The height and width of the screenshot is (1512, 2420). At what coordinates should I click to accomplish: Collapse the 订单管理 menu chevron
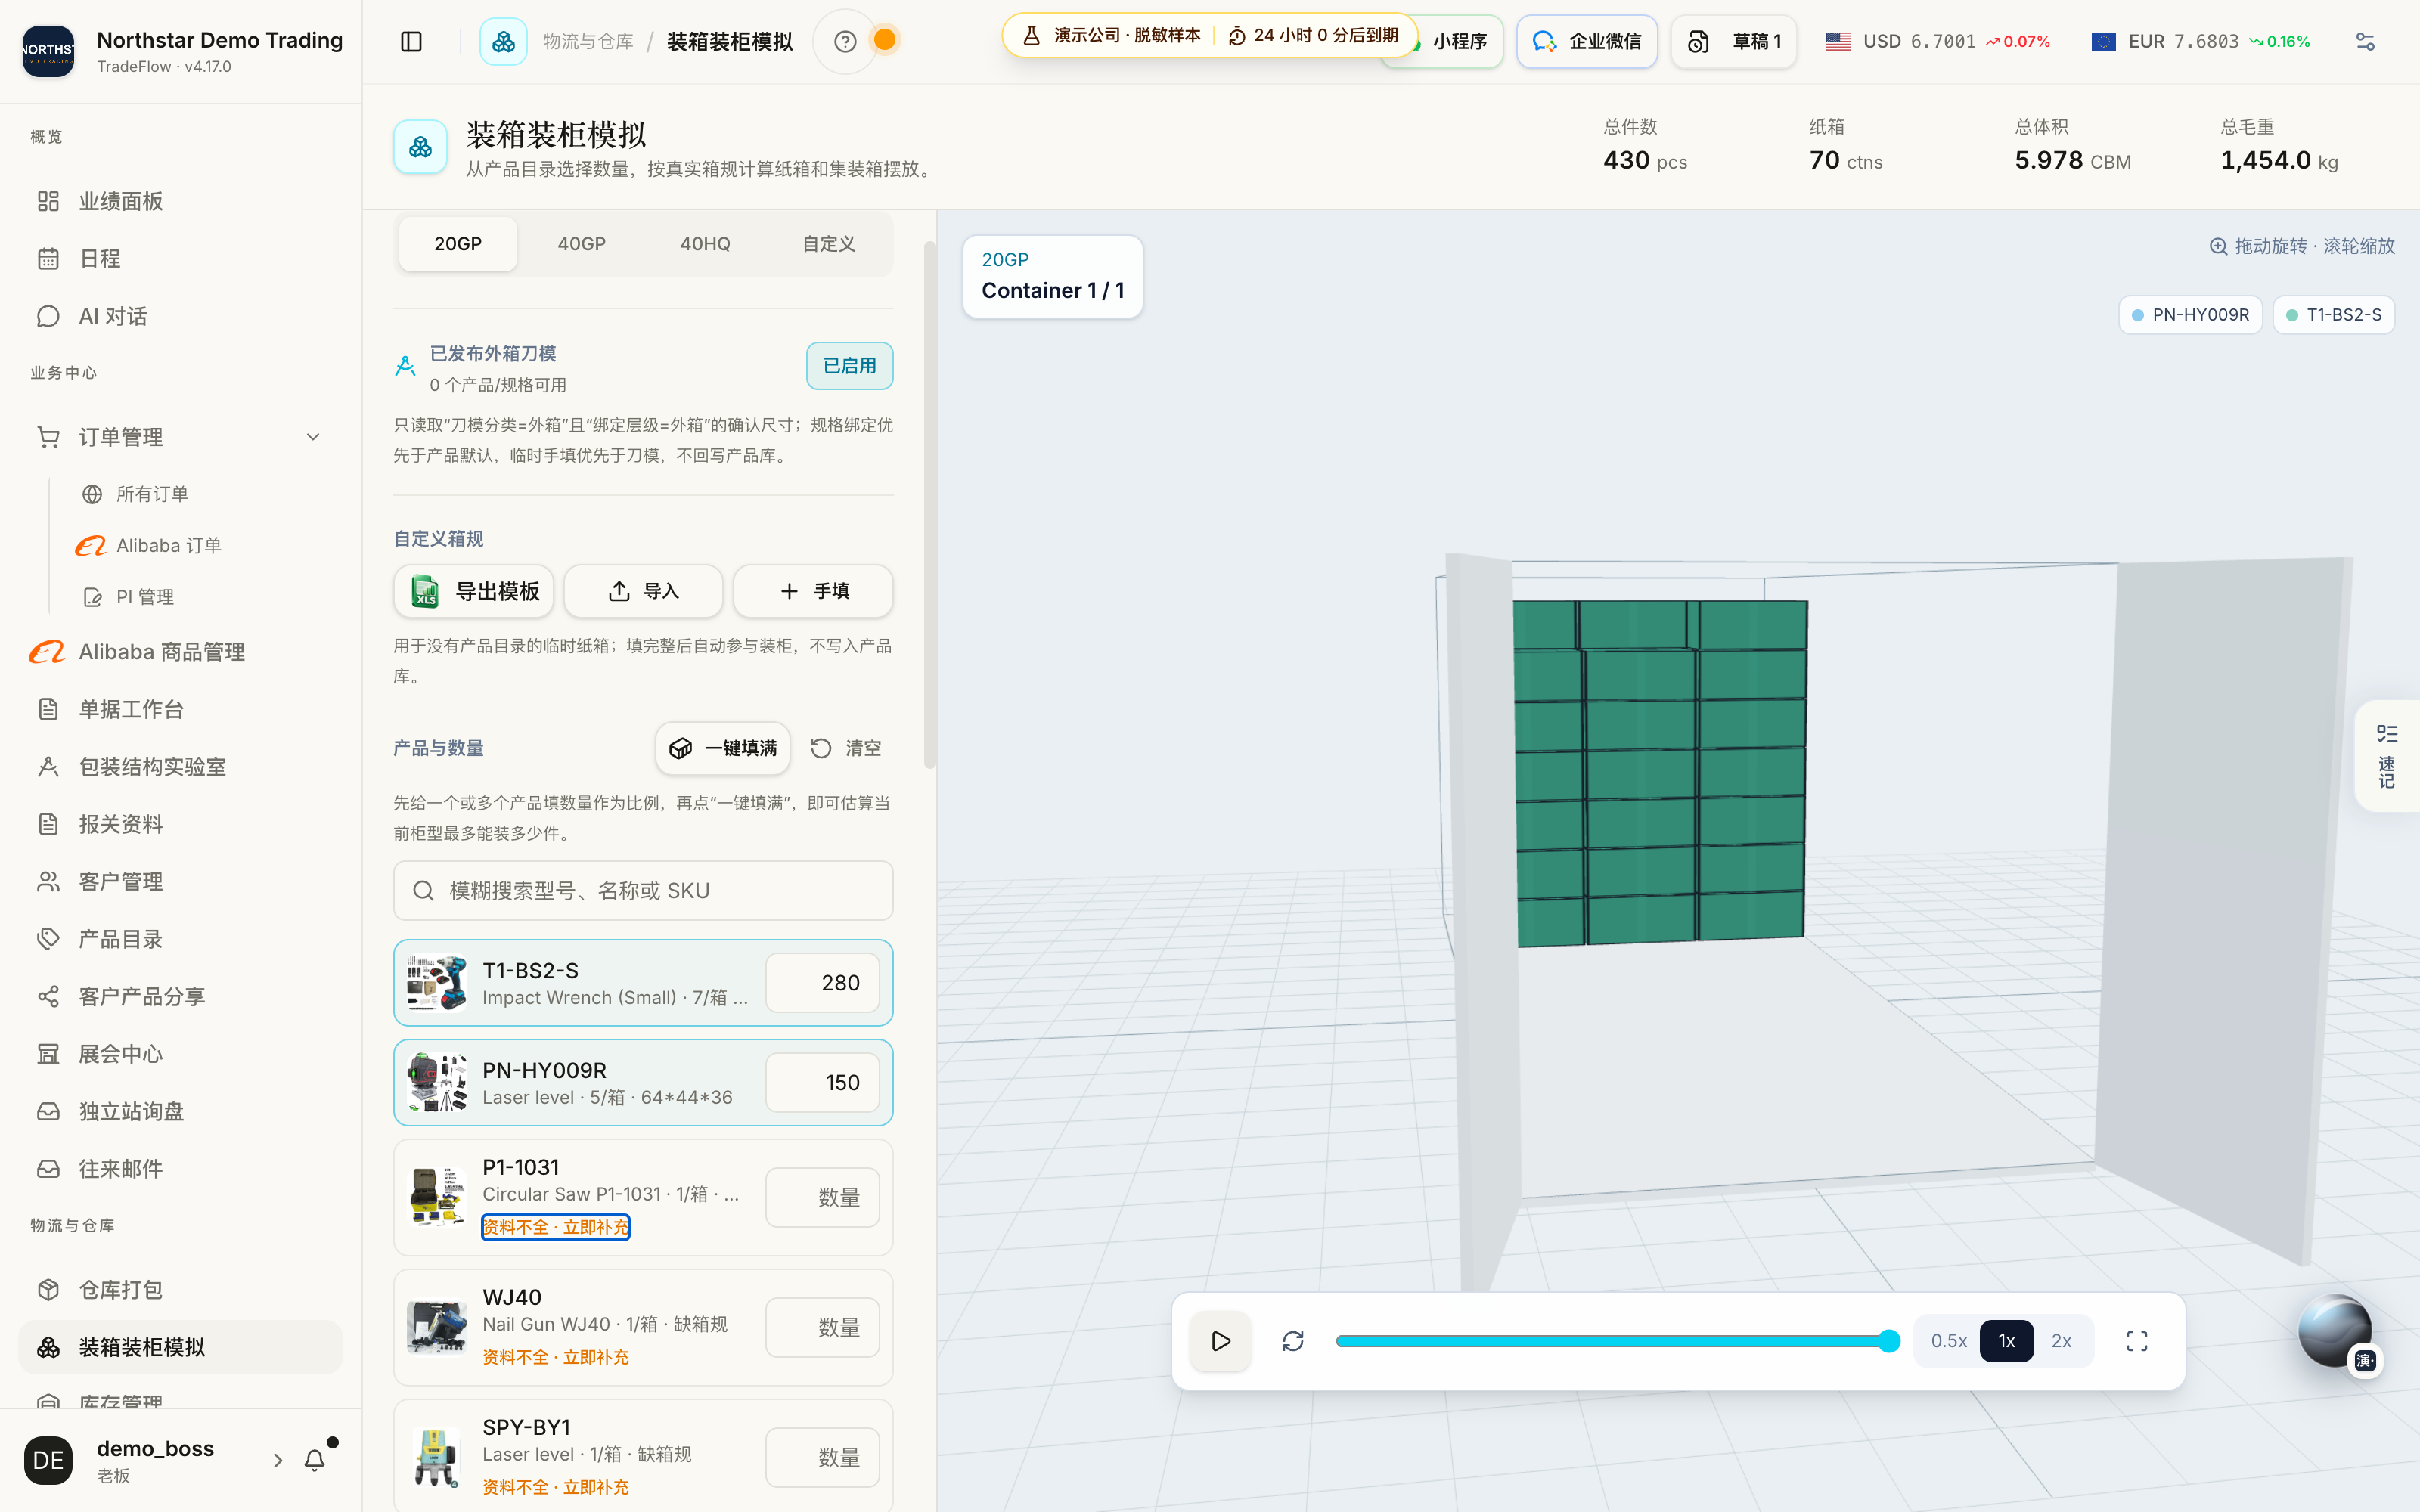point(313,437)
